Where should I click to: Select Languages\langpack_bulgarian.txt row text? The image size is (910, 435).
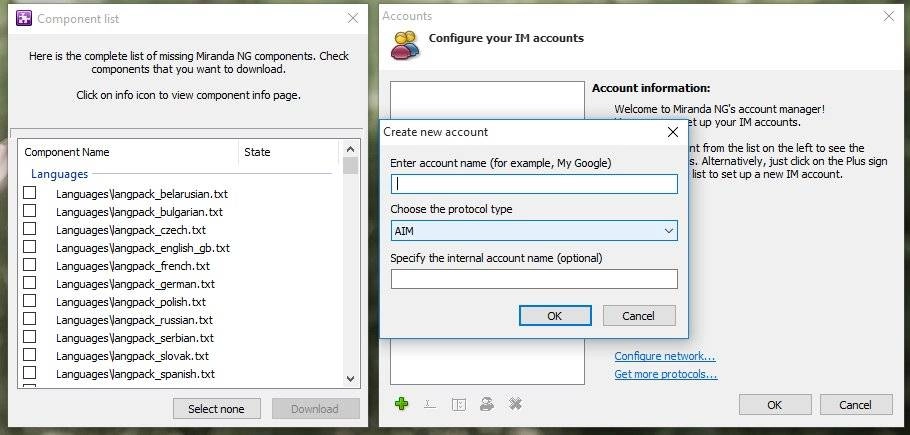point(139,212)
